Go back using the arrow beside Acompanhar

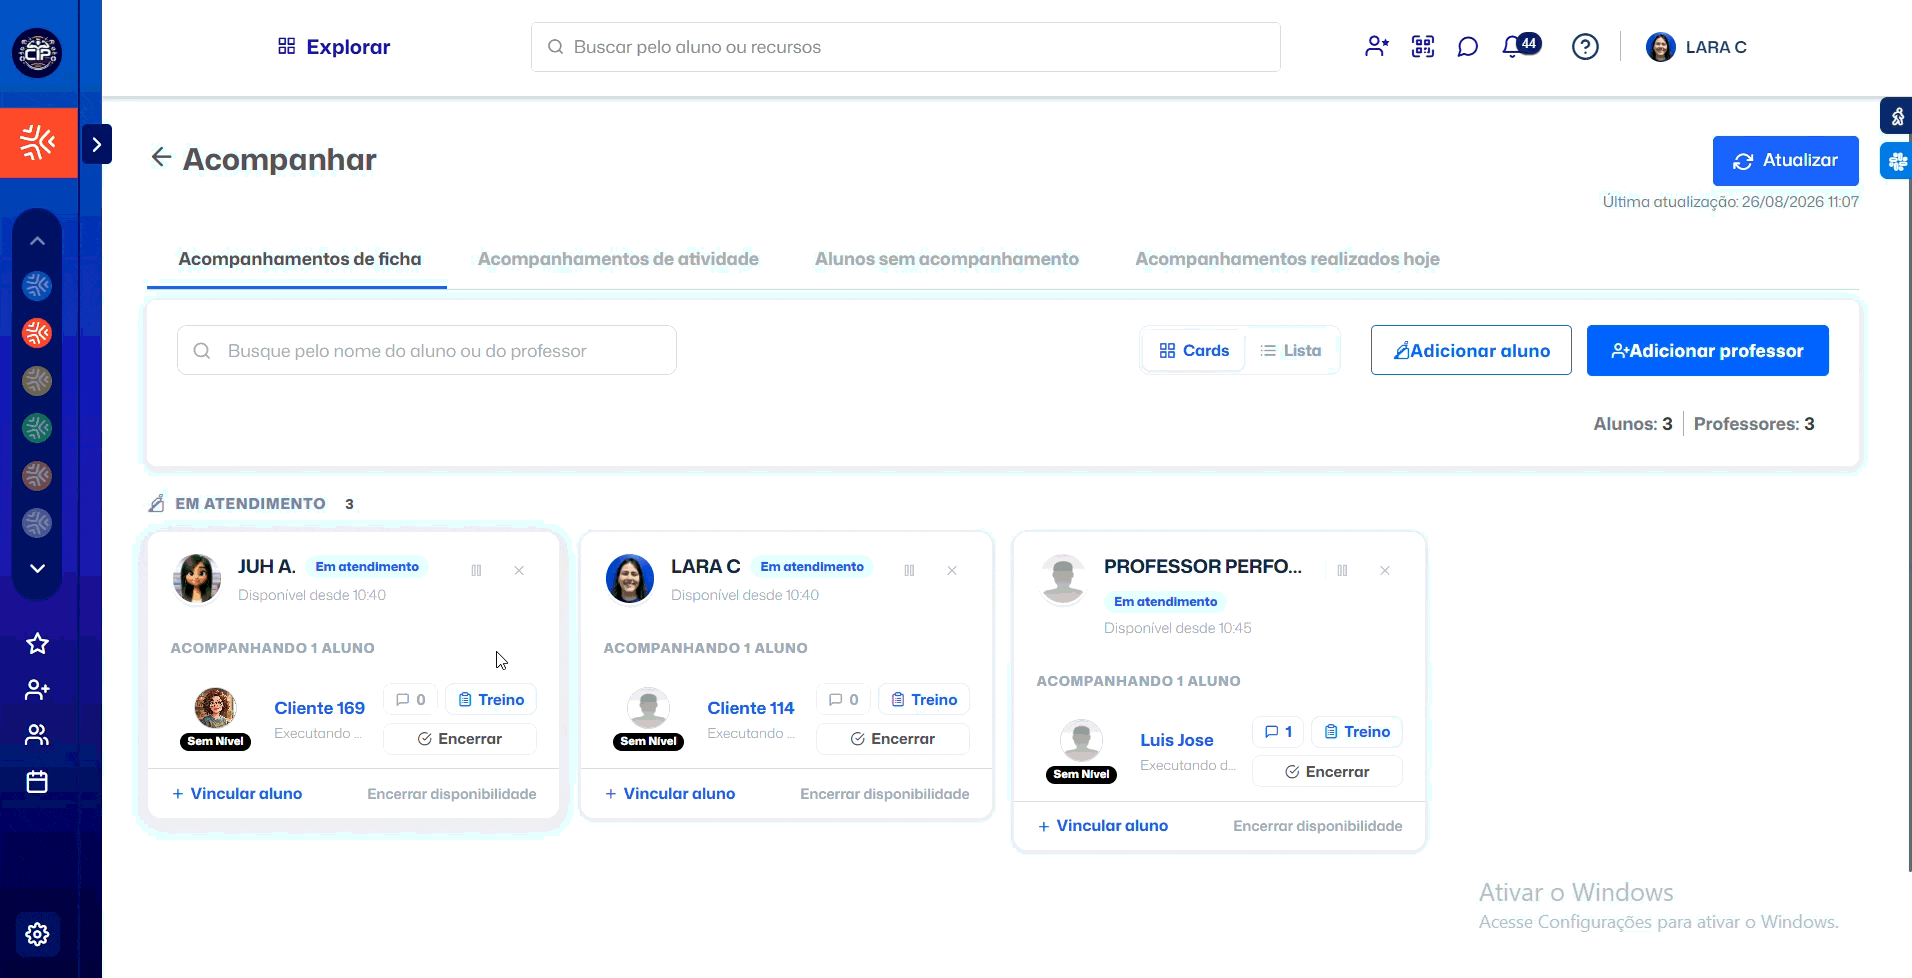tap(161, 157)
